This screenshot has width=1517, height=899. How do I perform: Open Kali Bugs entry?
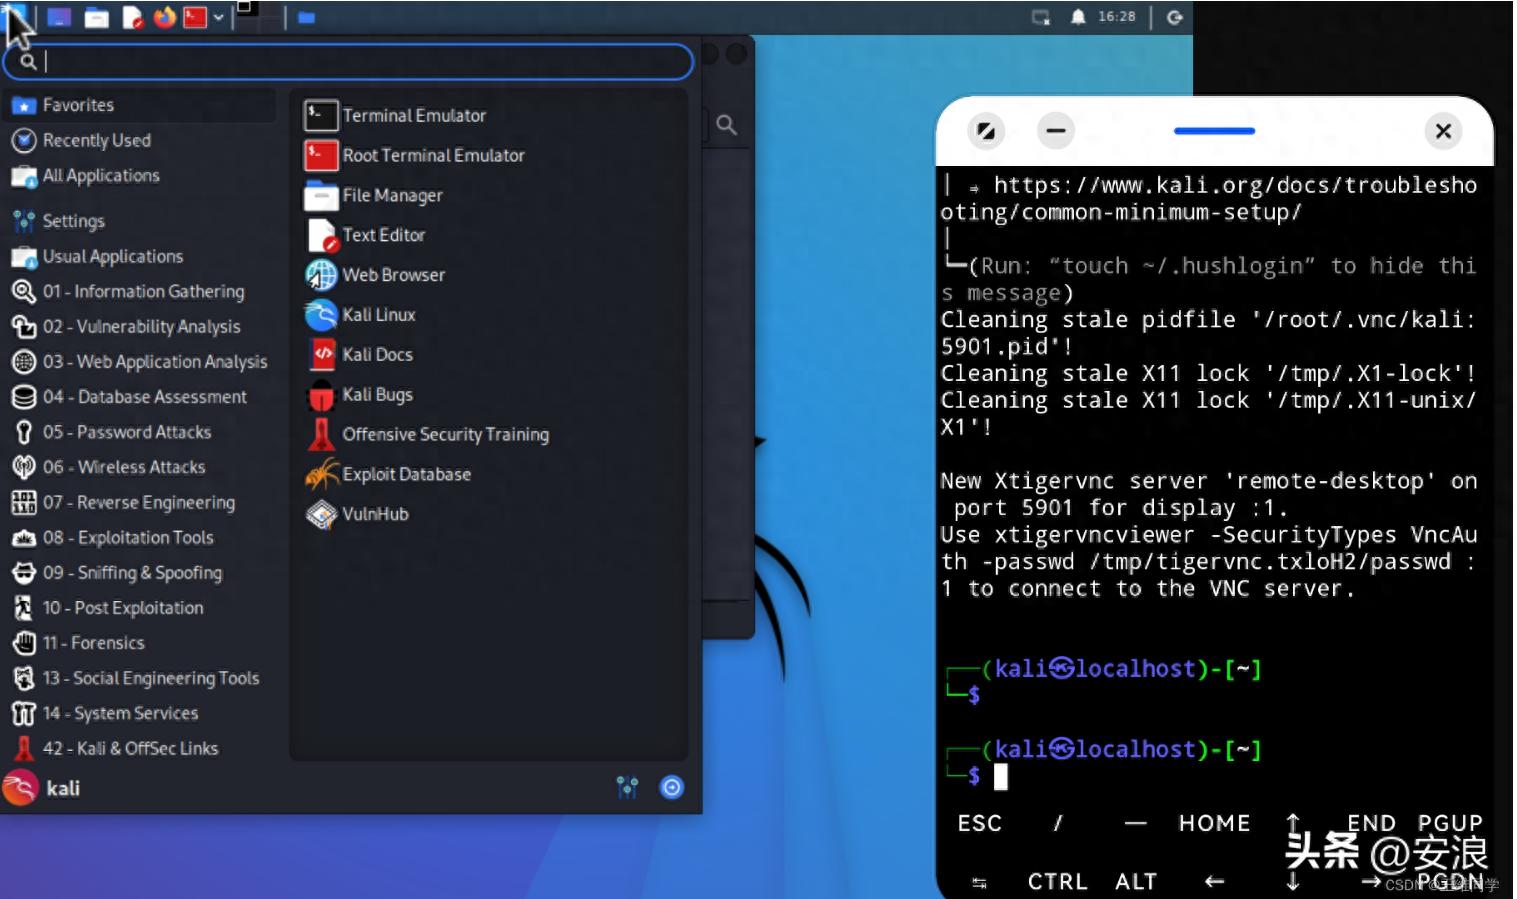(376, 395)
